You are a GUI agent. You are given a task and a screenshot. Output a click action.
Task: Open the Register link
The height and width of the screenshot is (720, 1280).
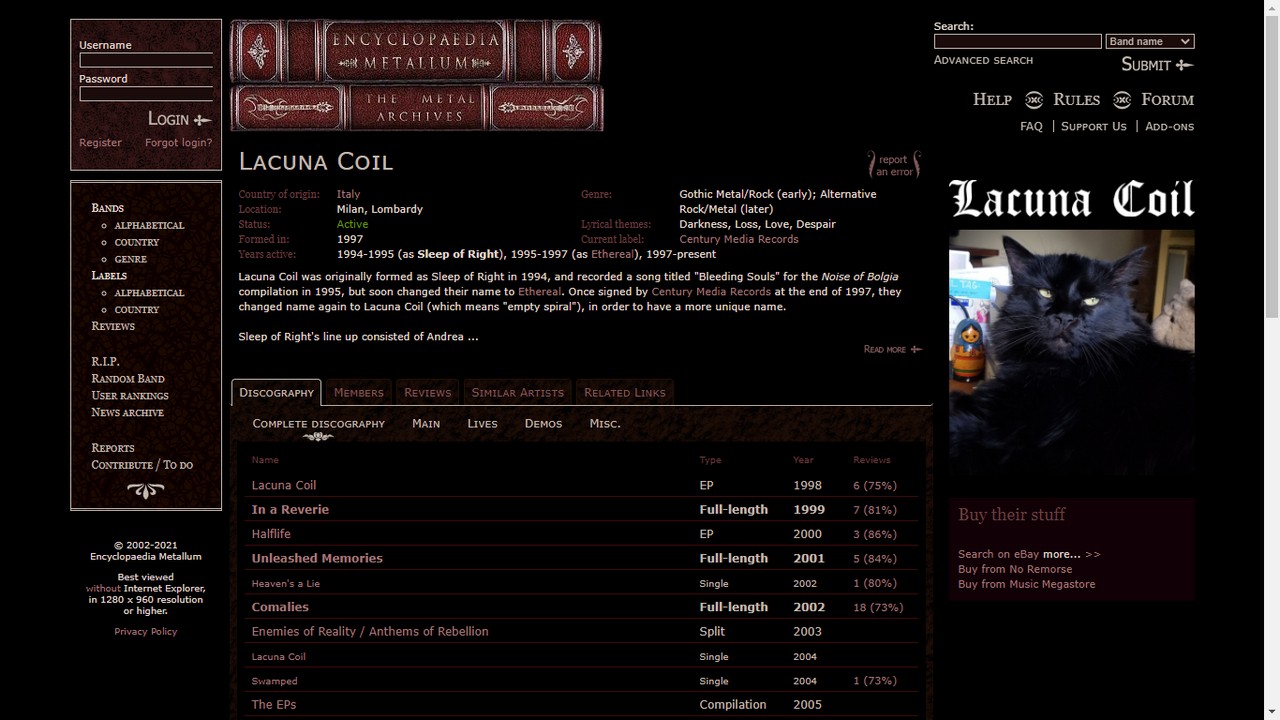coord(100,143)
